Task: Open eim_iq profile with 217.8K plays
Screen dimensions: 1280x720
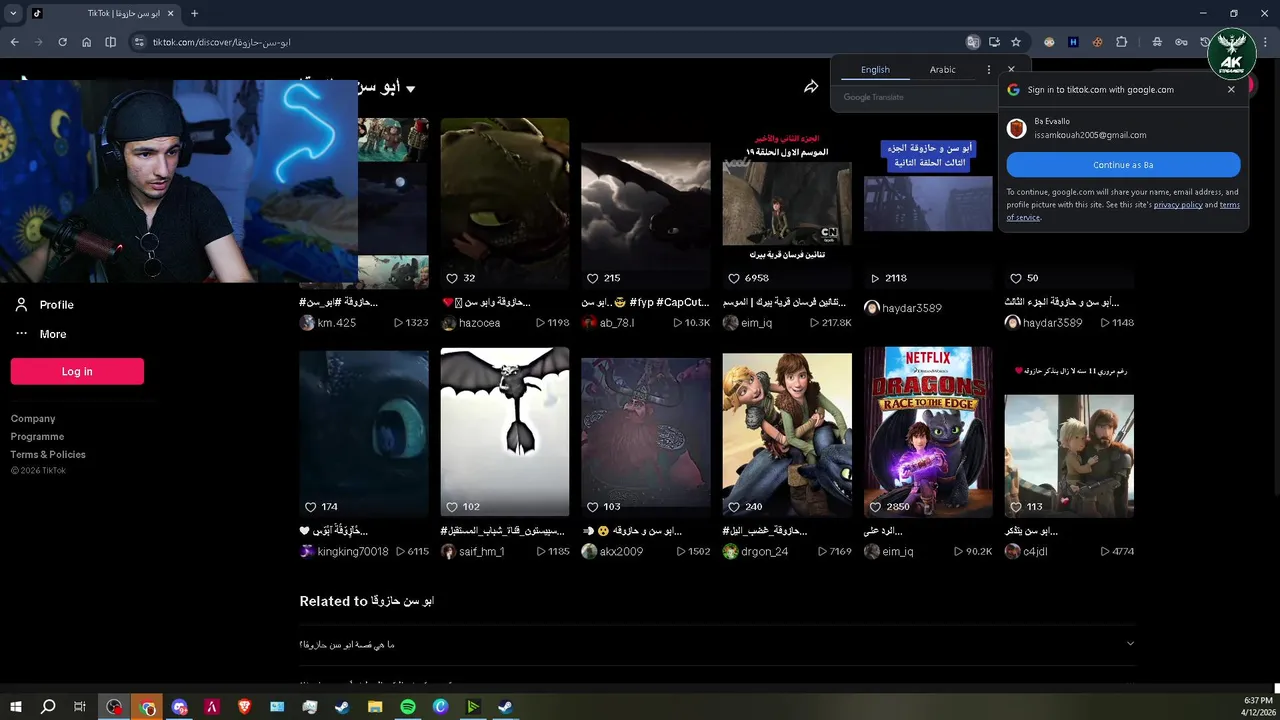Action: (756, 323)
